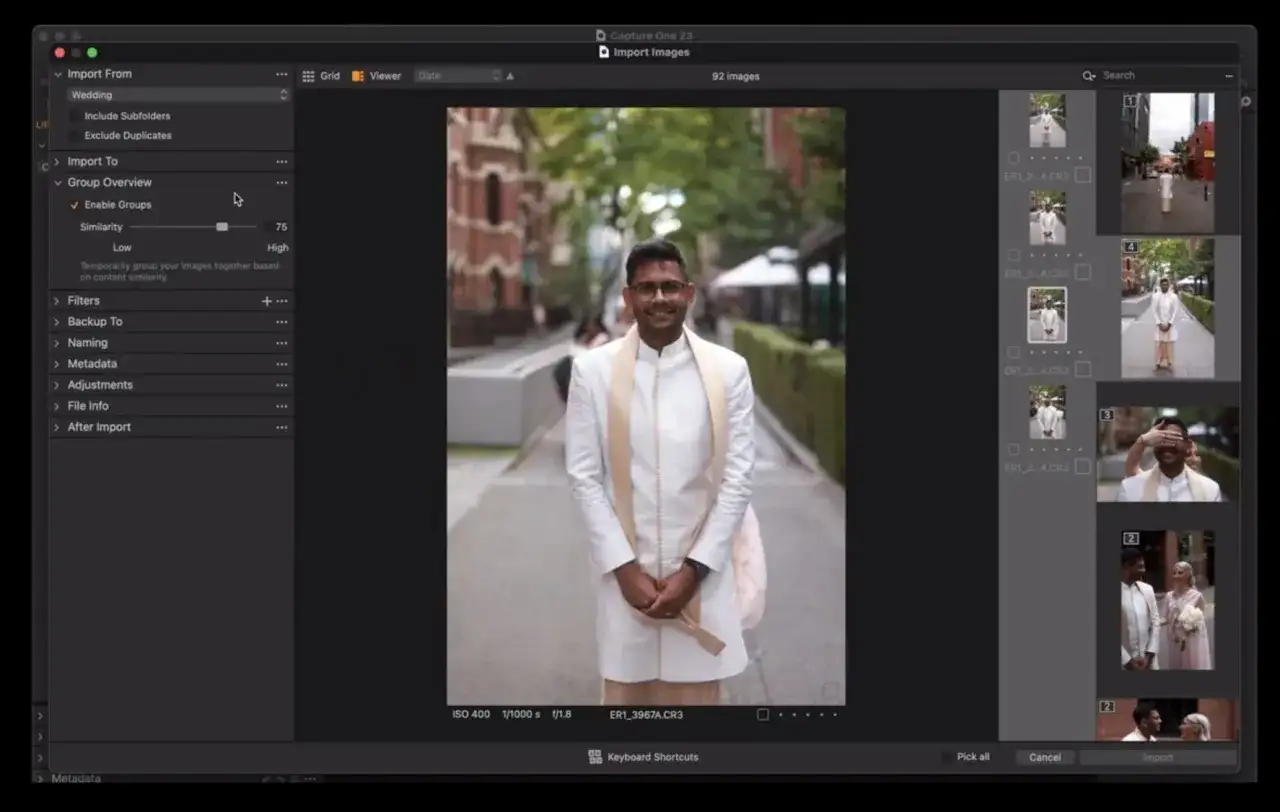Click the ER1_3967A.CR3 file name

646,715
